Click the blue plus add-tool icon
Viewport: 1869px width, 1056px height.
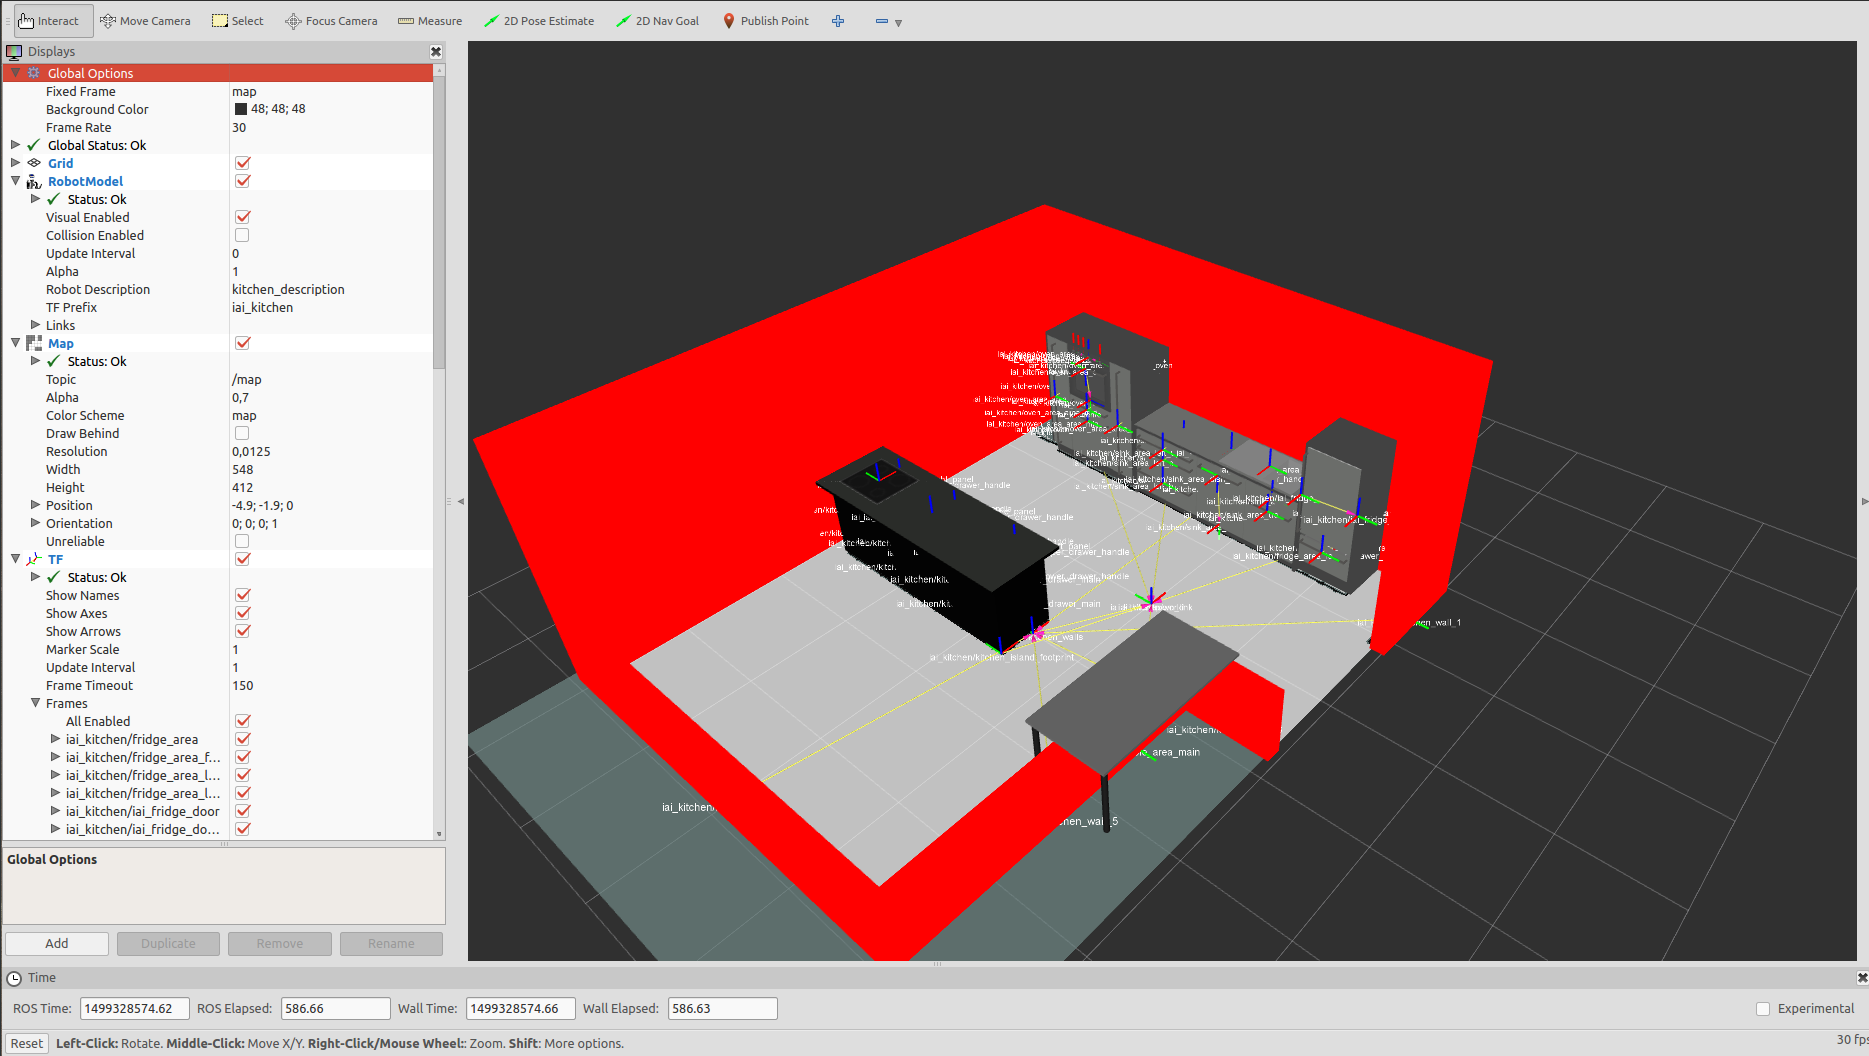(x=838, y=21)
